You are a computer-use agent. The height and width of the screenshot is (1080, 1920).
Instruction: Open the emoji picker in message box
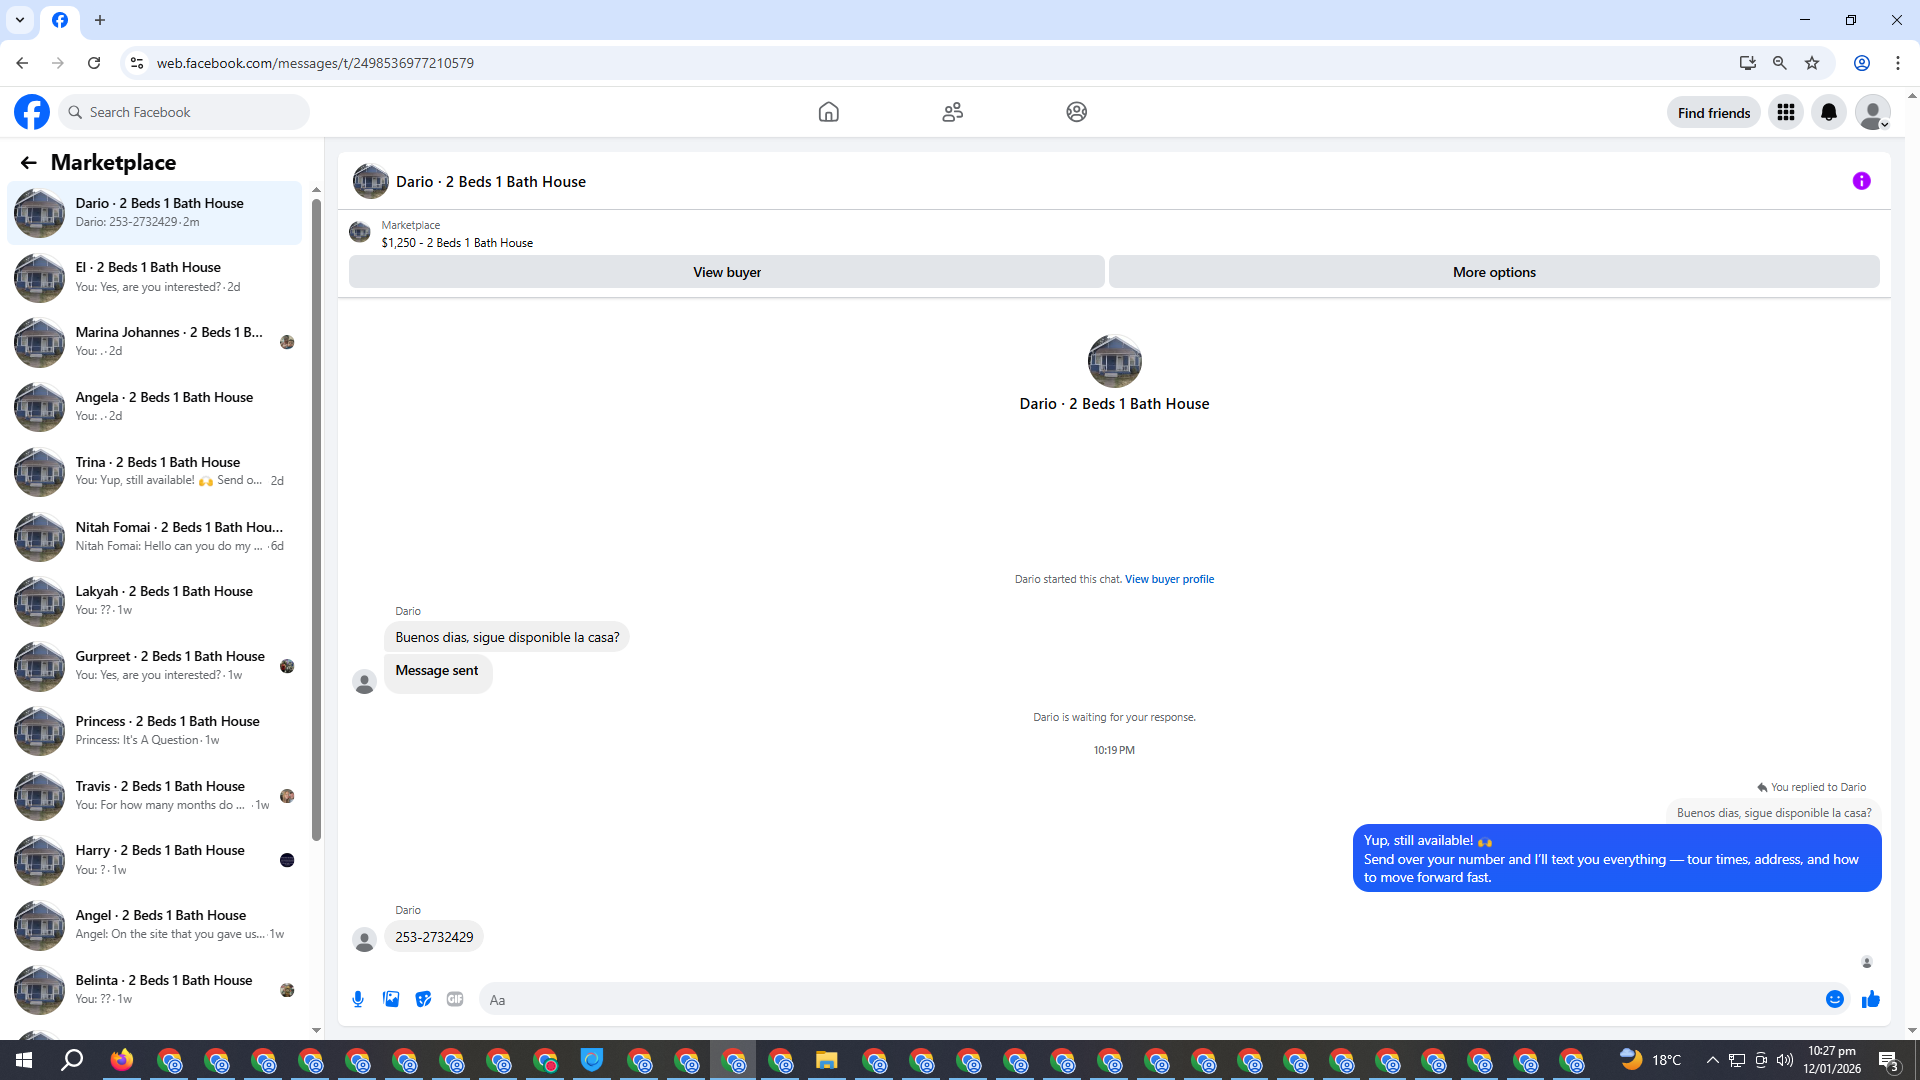click(x=1834, y=999)
